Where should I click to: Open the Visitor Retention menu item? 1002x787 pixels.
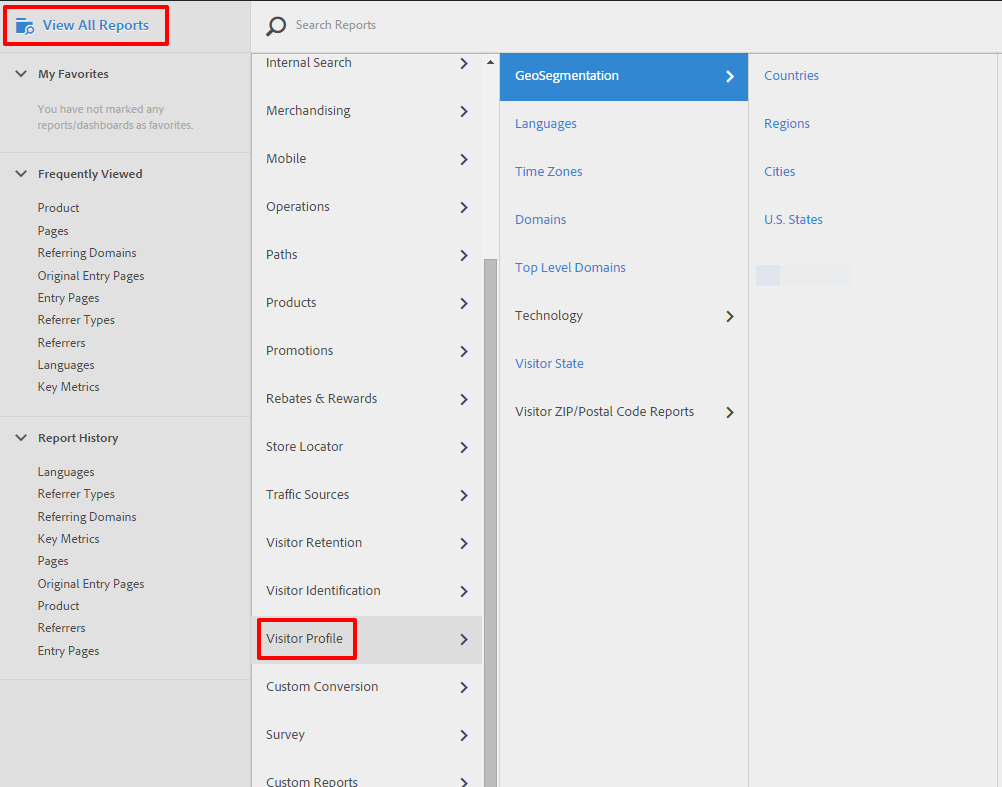pyautogui.click(x=367, y=542)
